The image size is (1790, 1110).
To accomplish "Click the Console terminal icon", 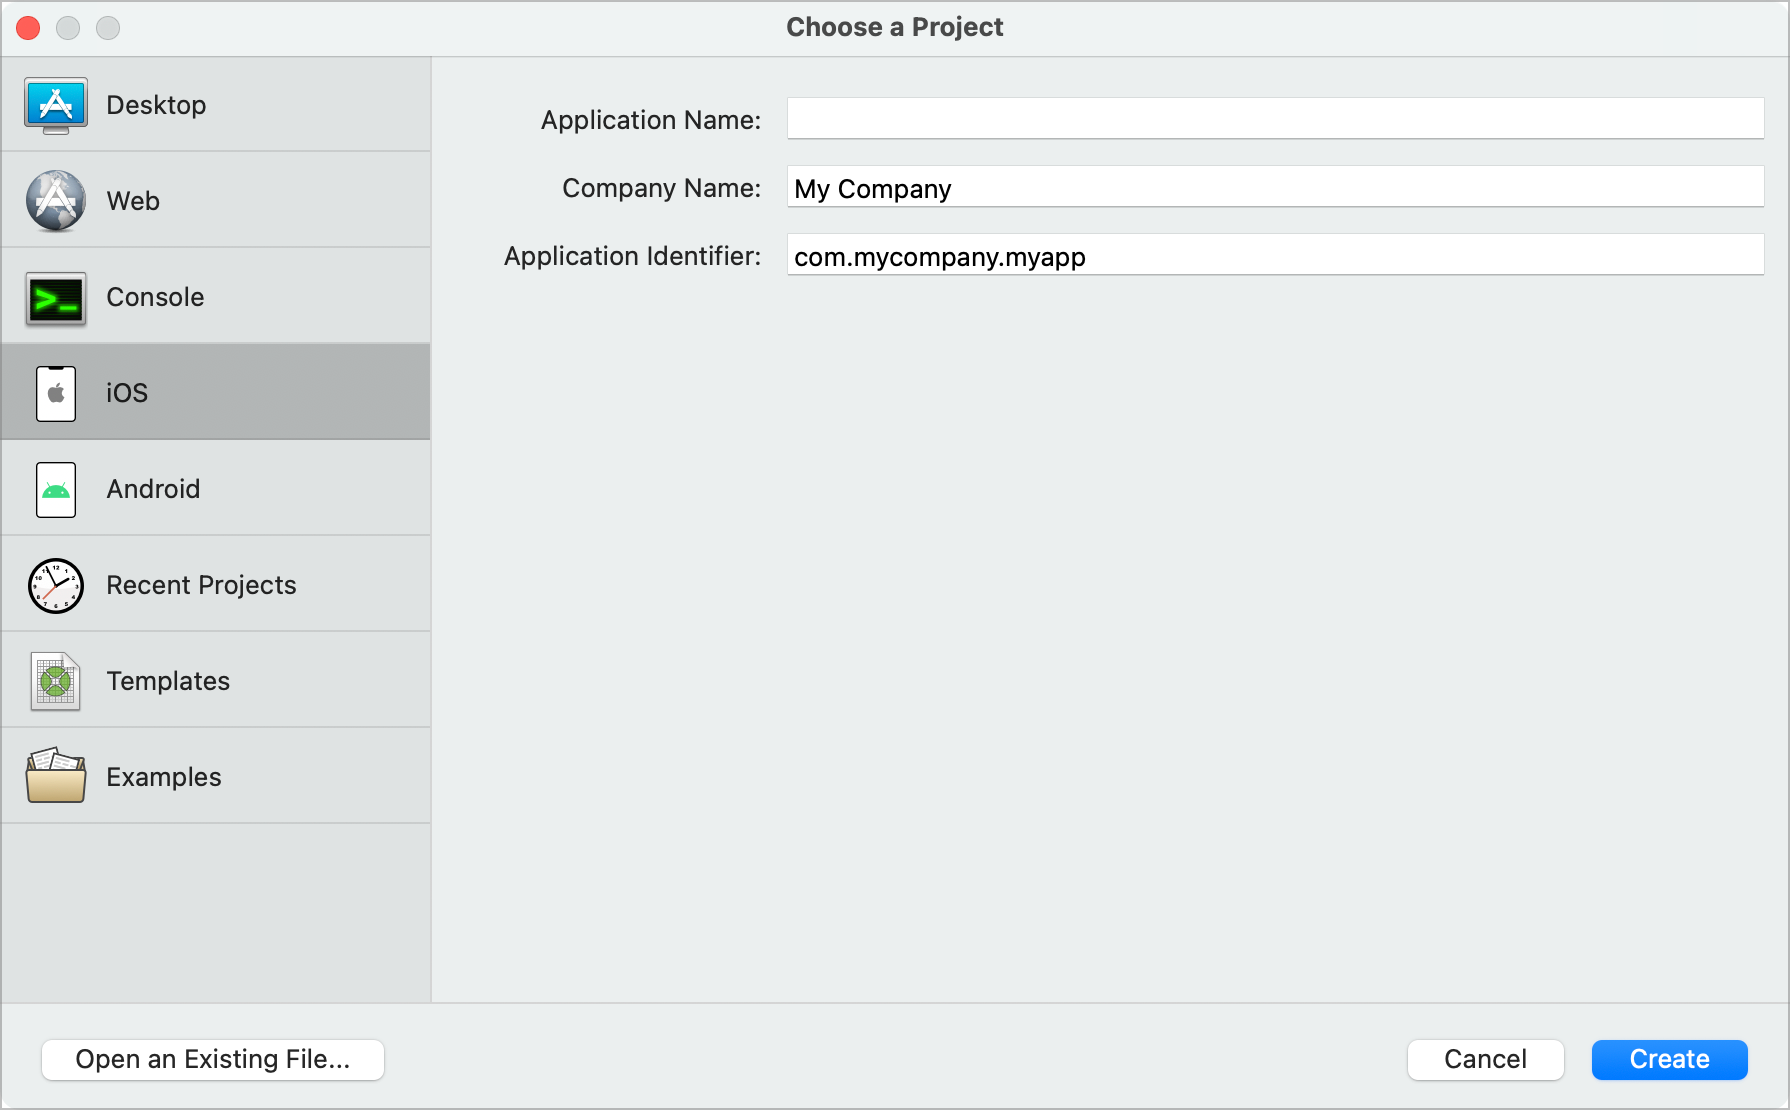I will click(x=56, y=298).
